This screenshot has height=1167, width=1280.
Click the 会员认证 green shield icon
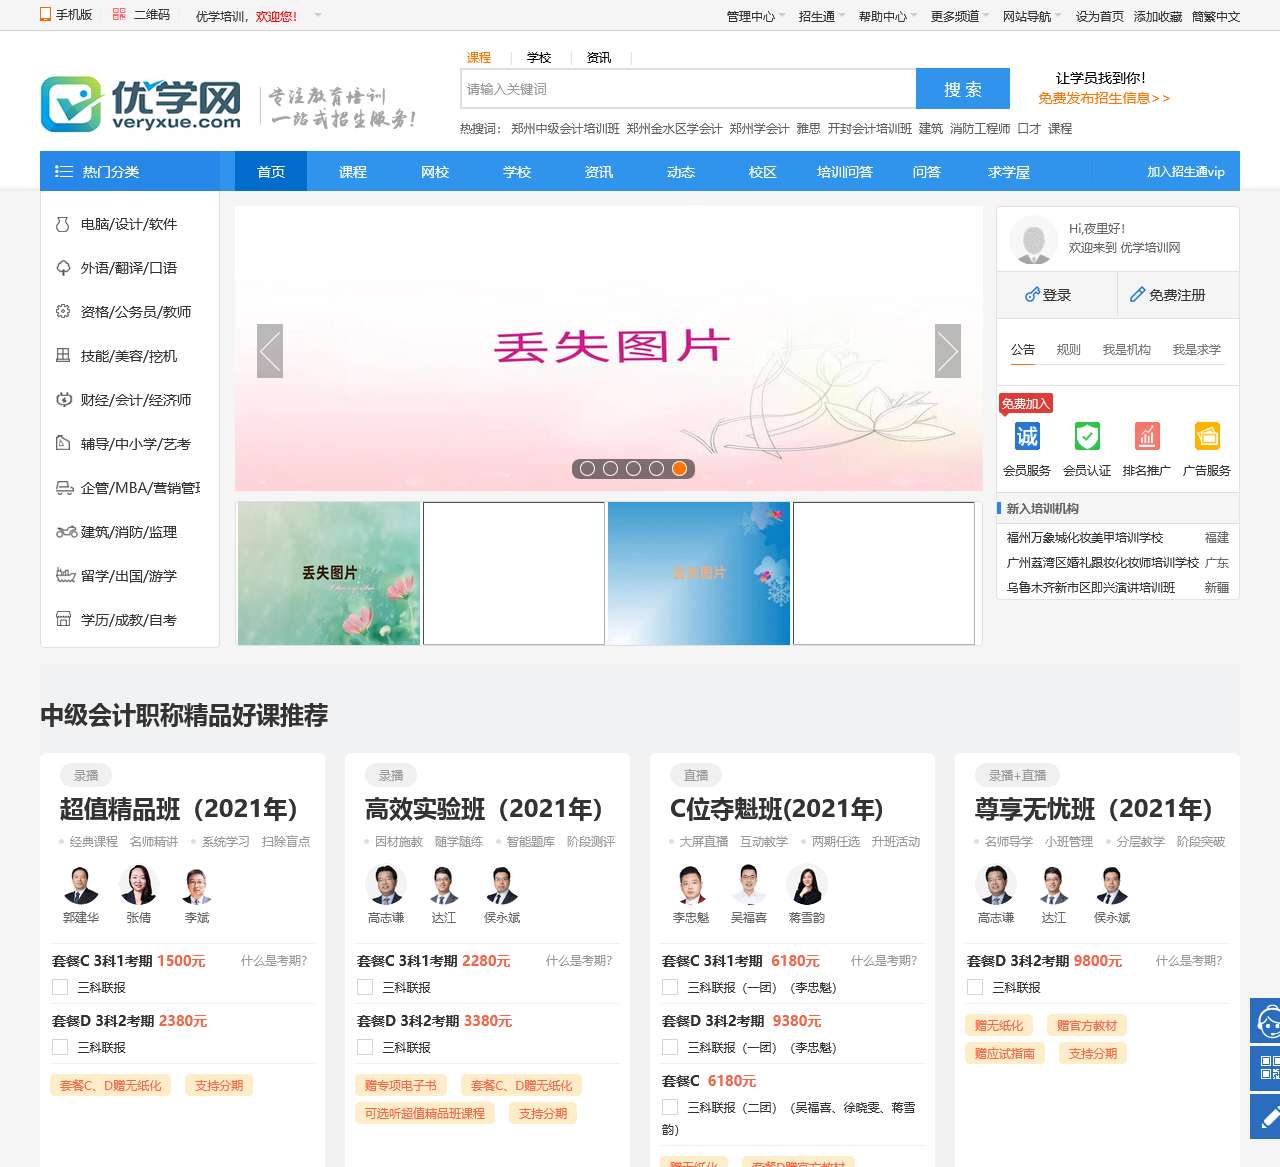1086,436
